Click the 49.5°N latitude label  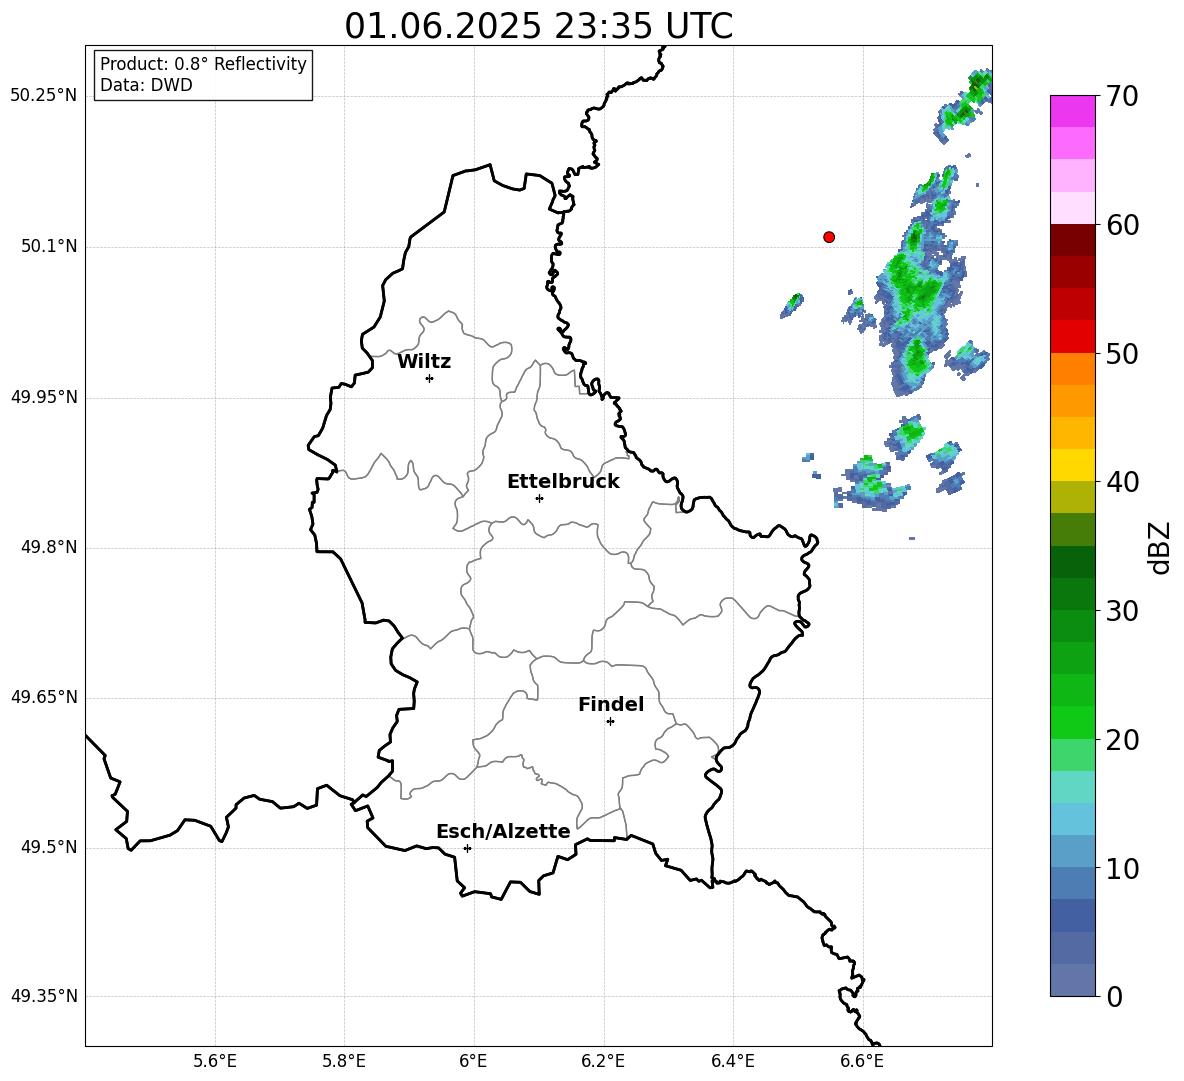[x=49, y=847]
